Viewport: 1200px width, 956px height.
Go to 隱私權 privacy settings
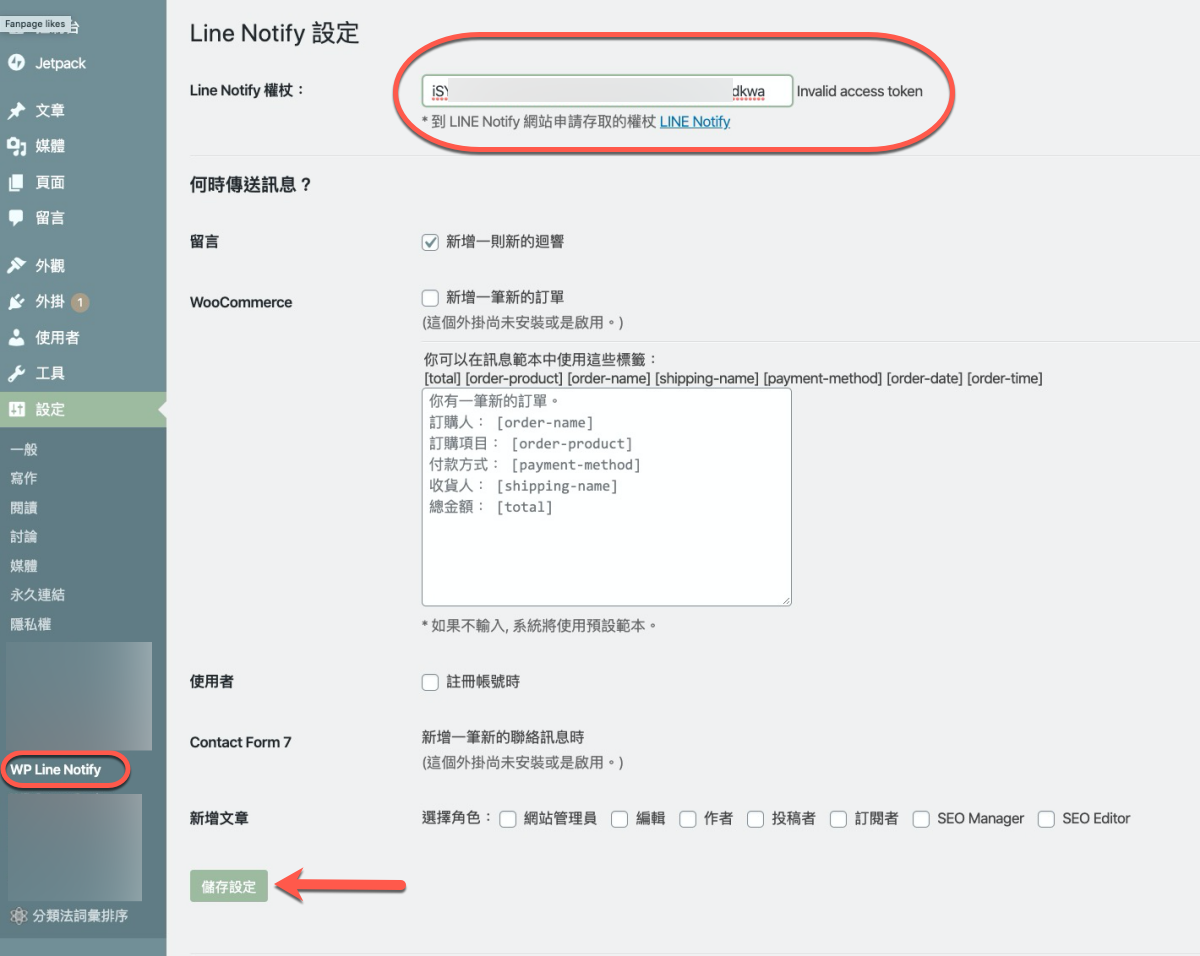(x=31, y=624)
